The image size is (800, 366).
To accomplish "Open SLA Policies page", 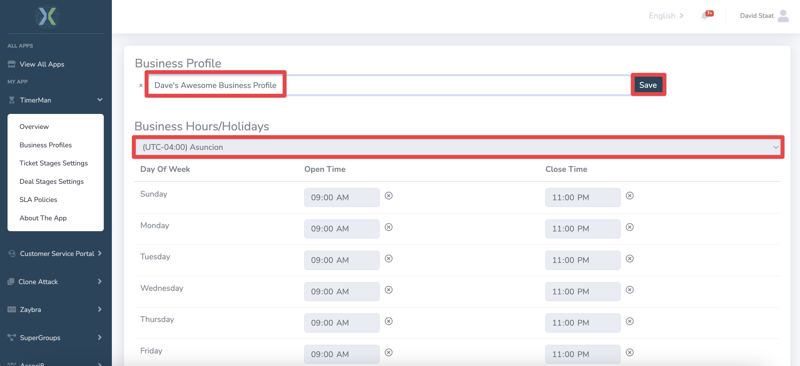I will (x=38, y=200).
